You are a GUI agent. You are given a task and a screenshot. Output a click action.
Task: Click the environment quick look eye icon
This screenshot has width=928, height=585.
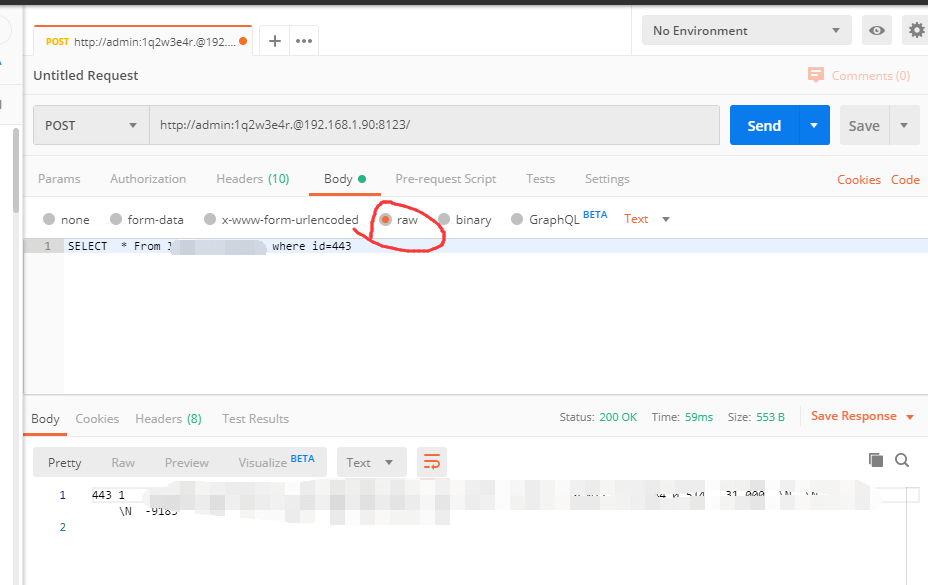877,31
